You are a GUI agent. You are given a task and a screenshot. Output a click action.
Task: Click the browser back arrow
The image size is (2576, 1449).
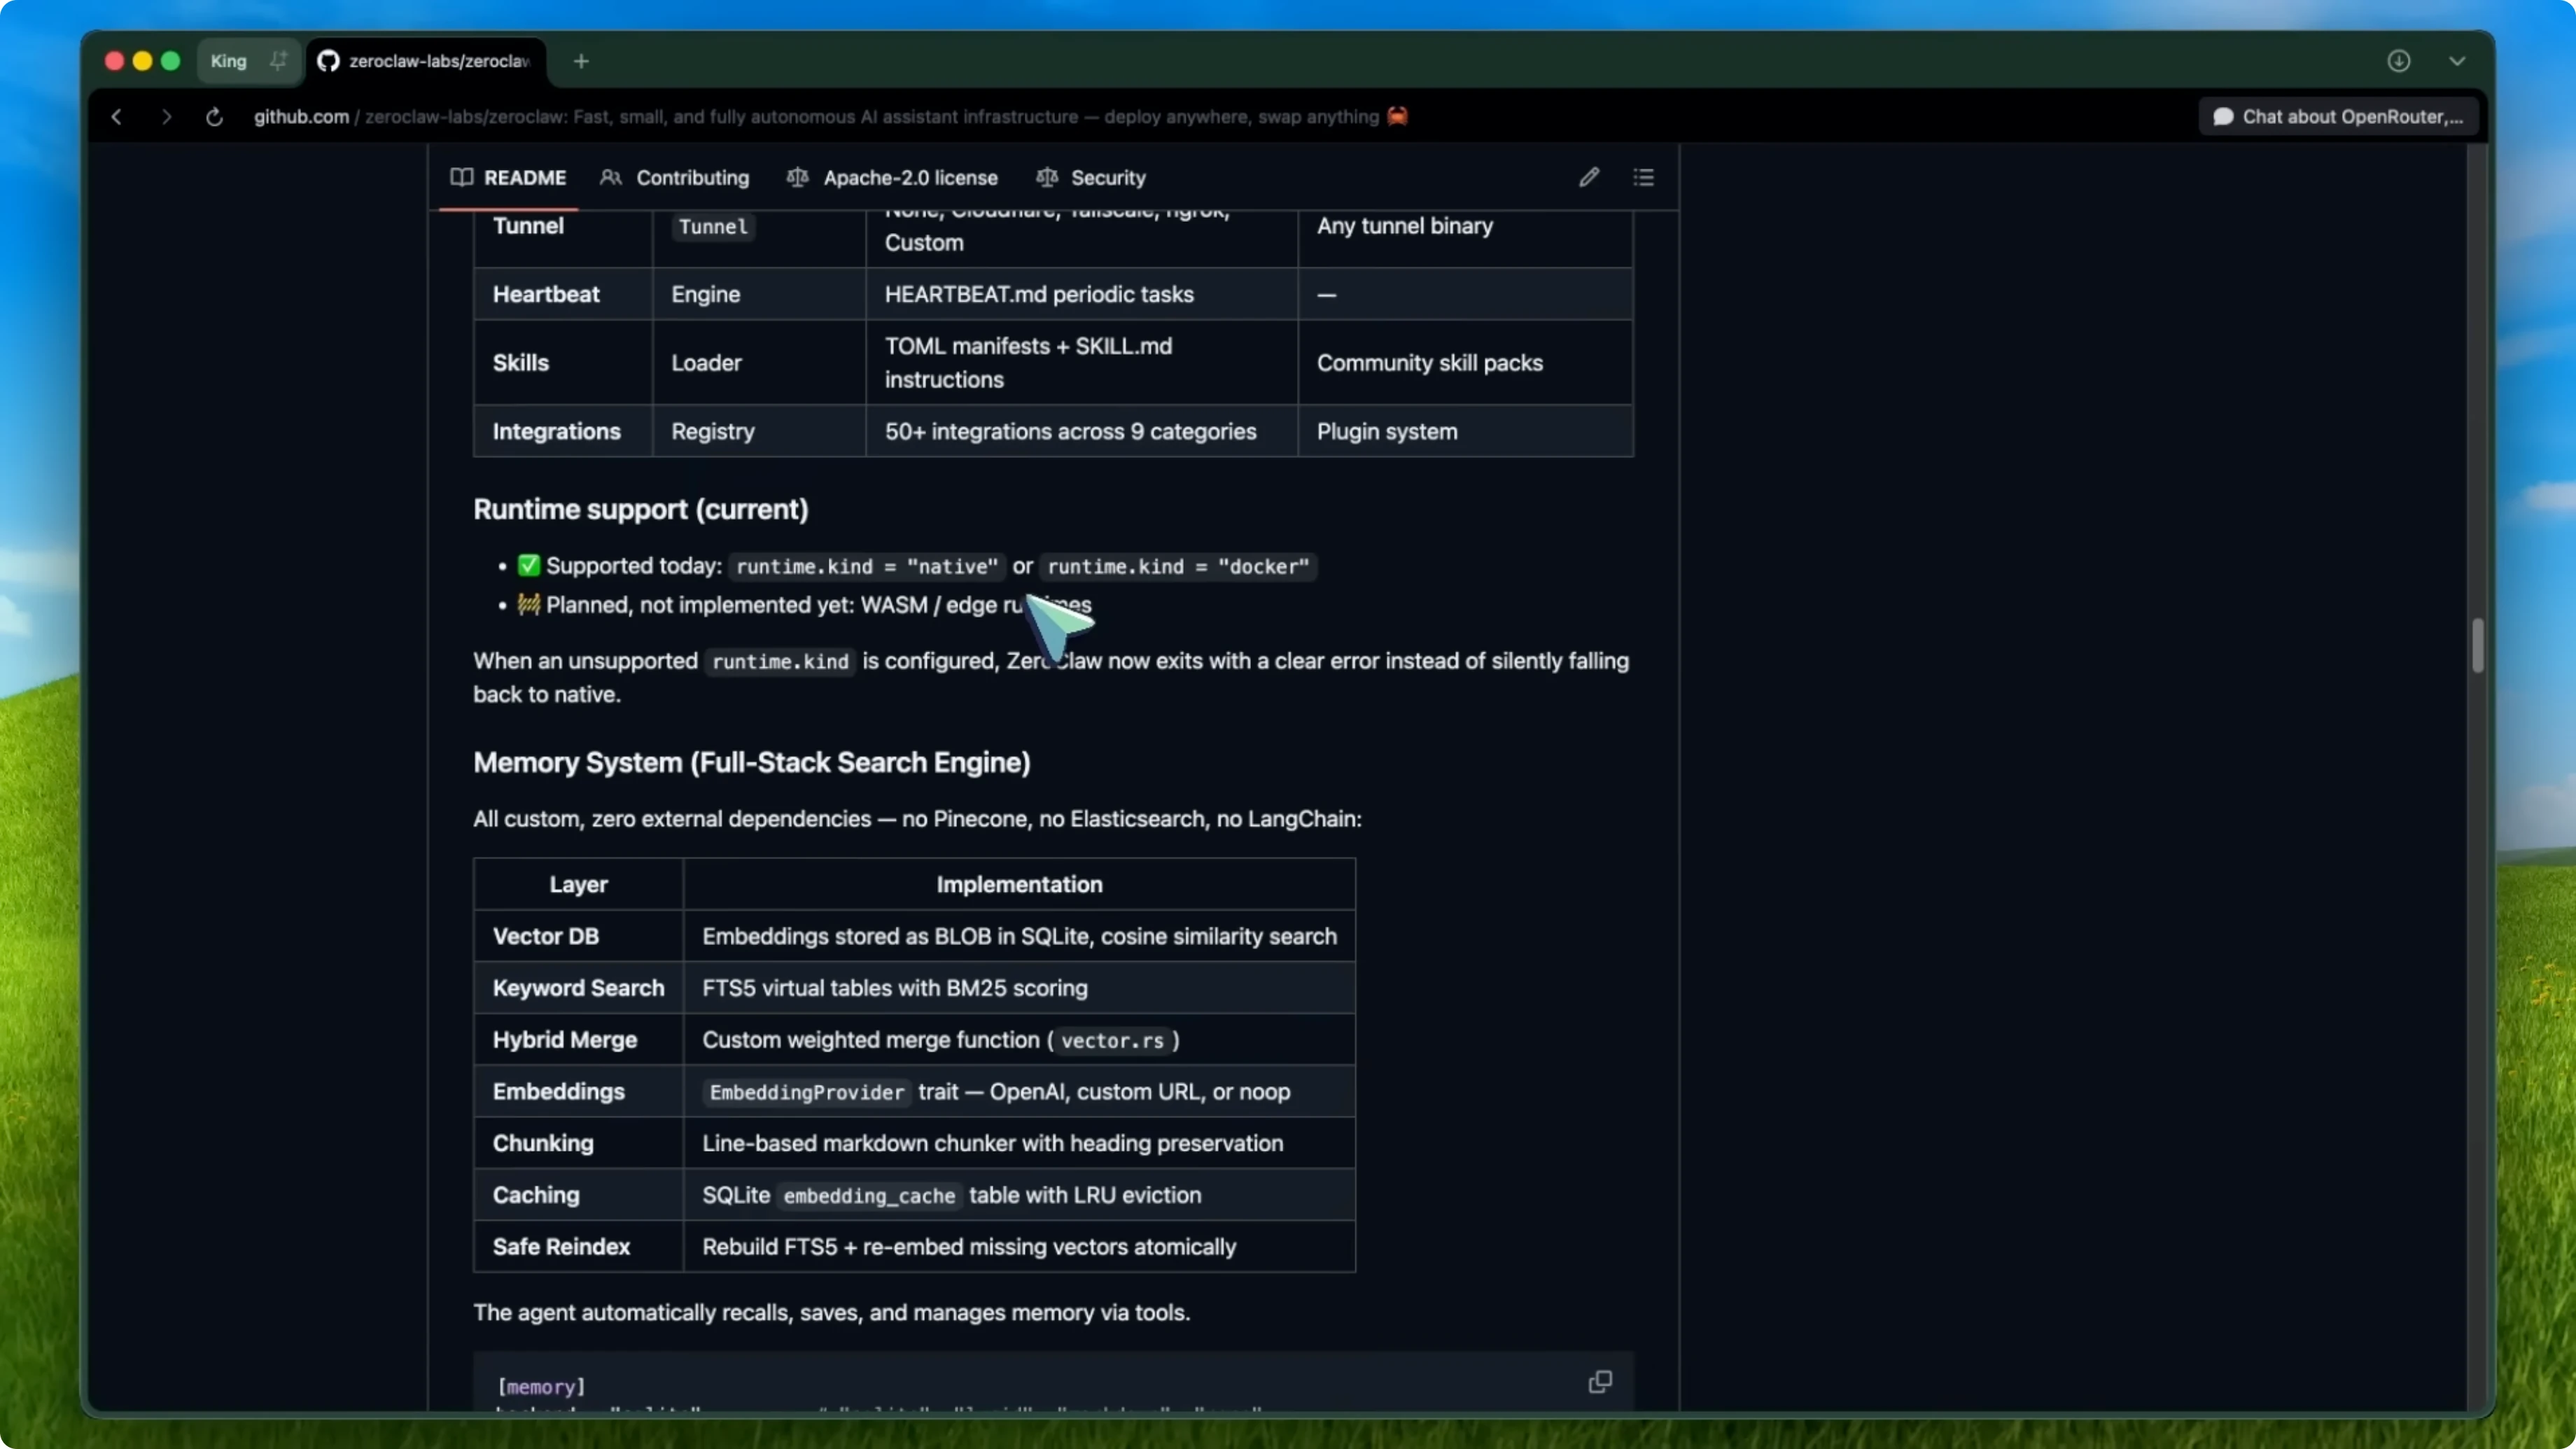[116, 117]
